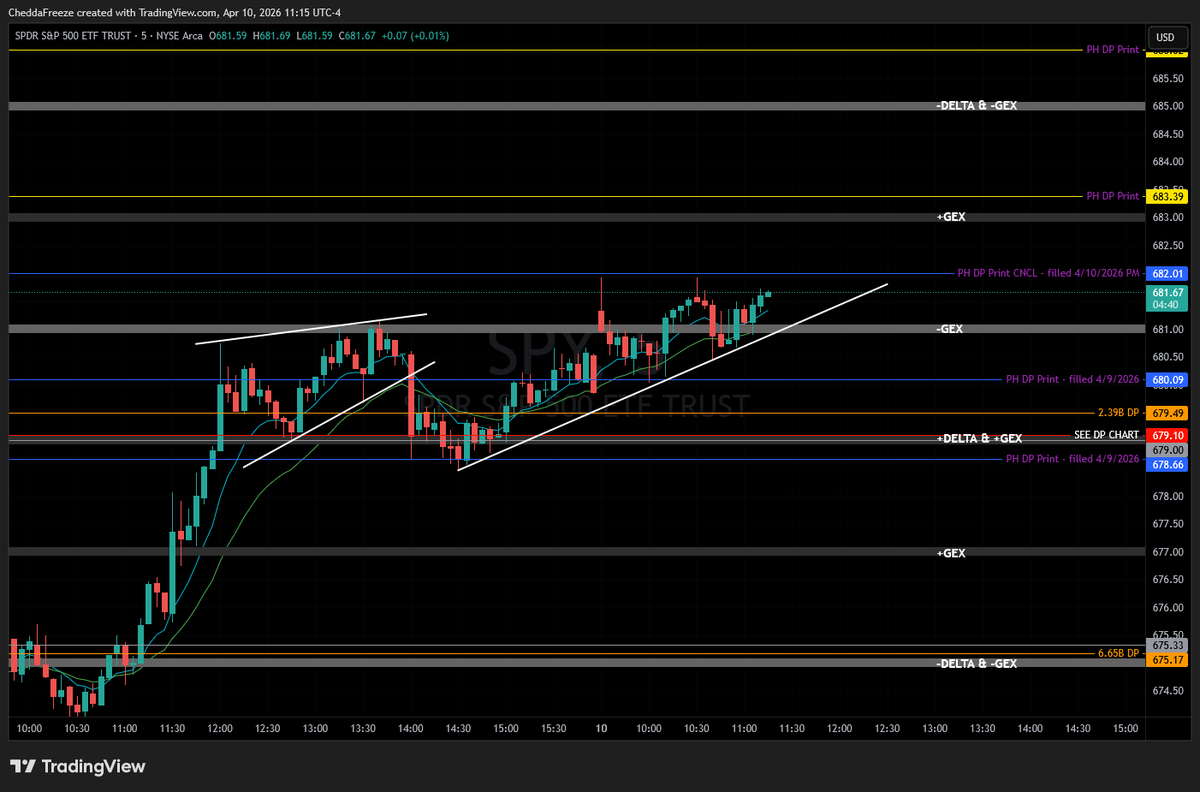The height and width of the screenshot is (792, 1200).
Task: Click the orange 675.17 price tag
Action: (1168, 660)
